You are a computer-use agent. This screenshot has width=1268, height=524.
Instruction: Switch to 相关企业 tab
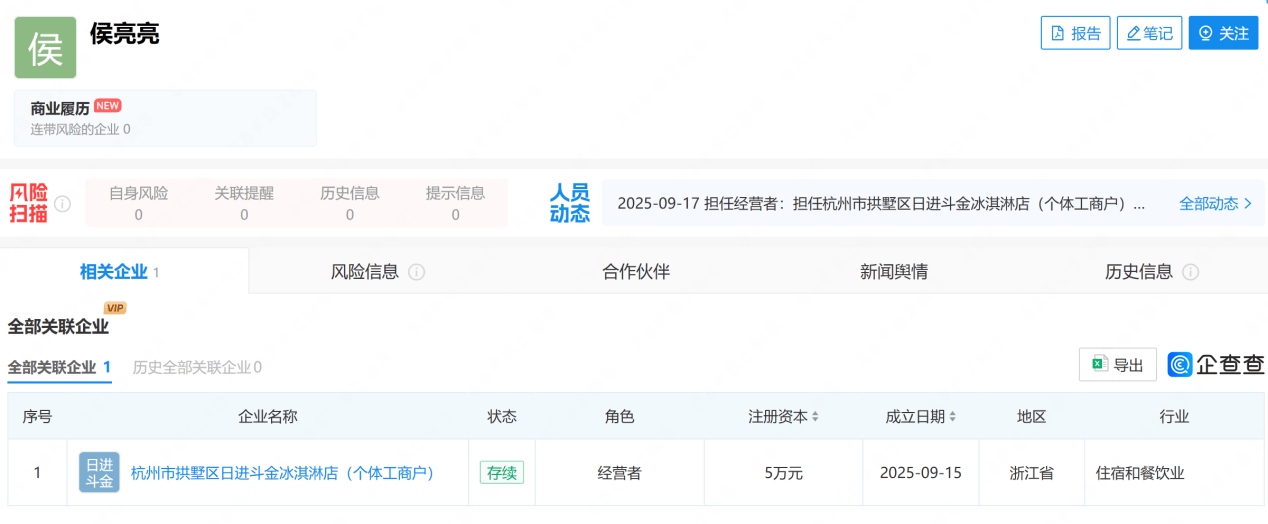click(x=124, y=271)
